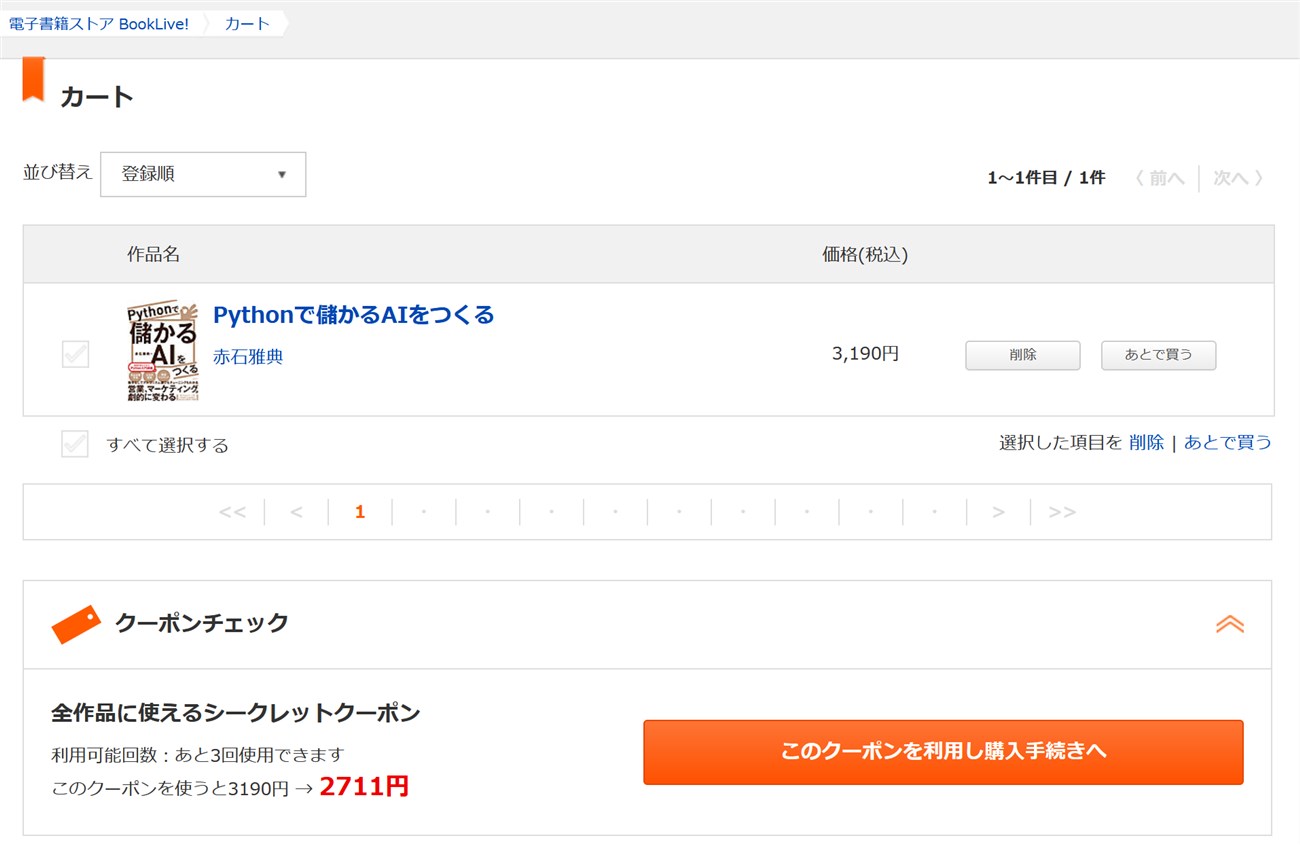Click the single right arrow pagination icon
Viewport: 1300px width, 846px height.
click(998, 512)
